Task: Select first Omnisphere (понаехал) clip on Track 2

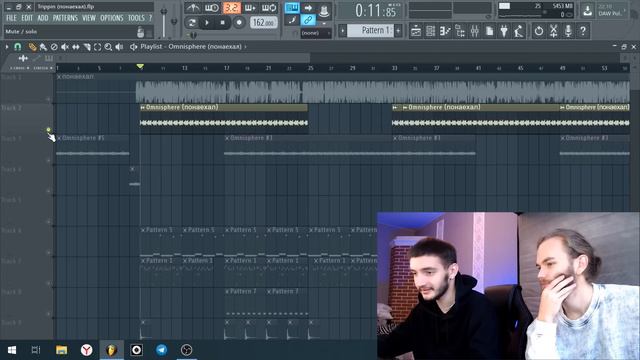Action: (224, 119)
